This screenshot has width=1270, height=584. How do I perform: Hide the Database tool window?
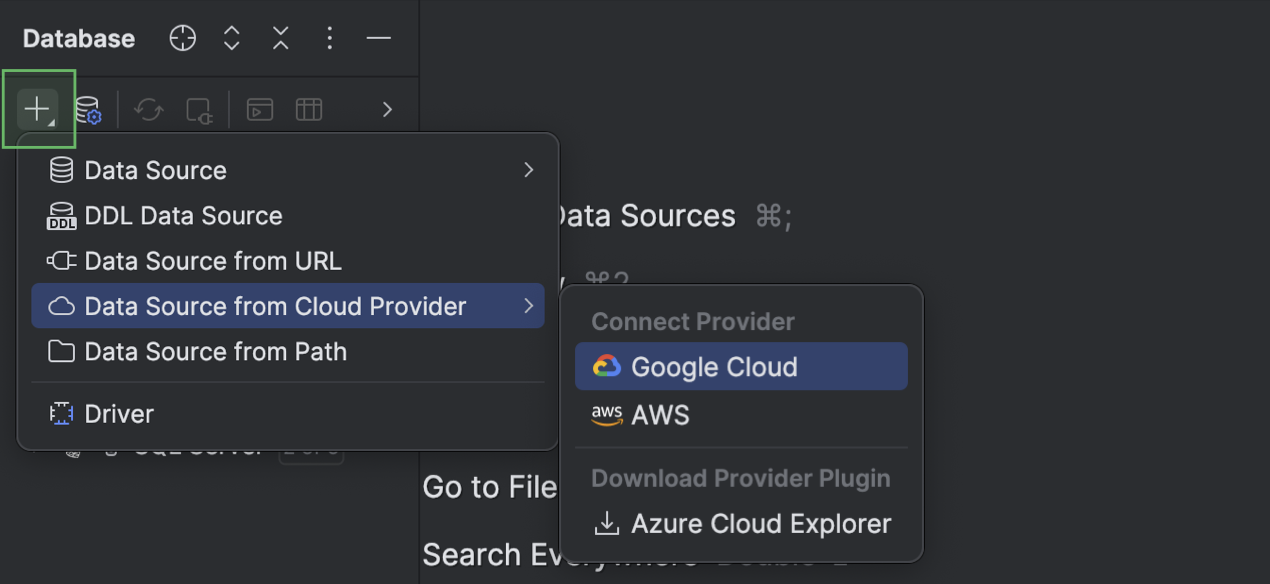point(379,39)
